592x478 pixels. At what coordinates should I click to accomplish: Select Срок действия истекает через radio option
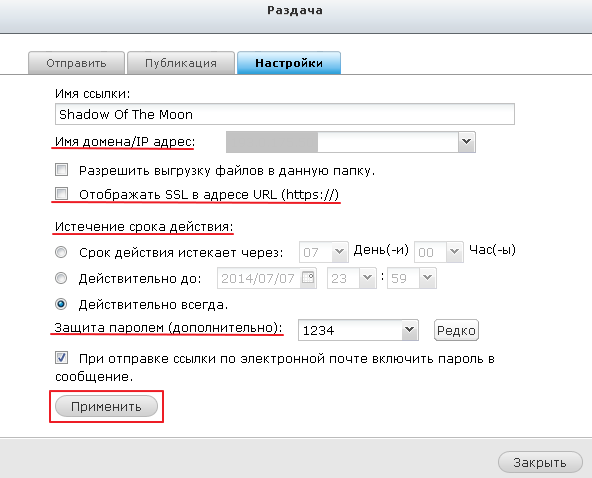pyautogui.click(x=61, y=252)
